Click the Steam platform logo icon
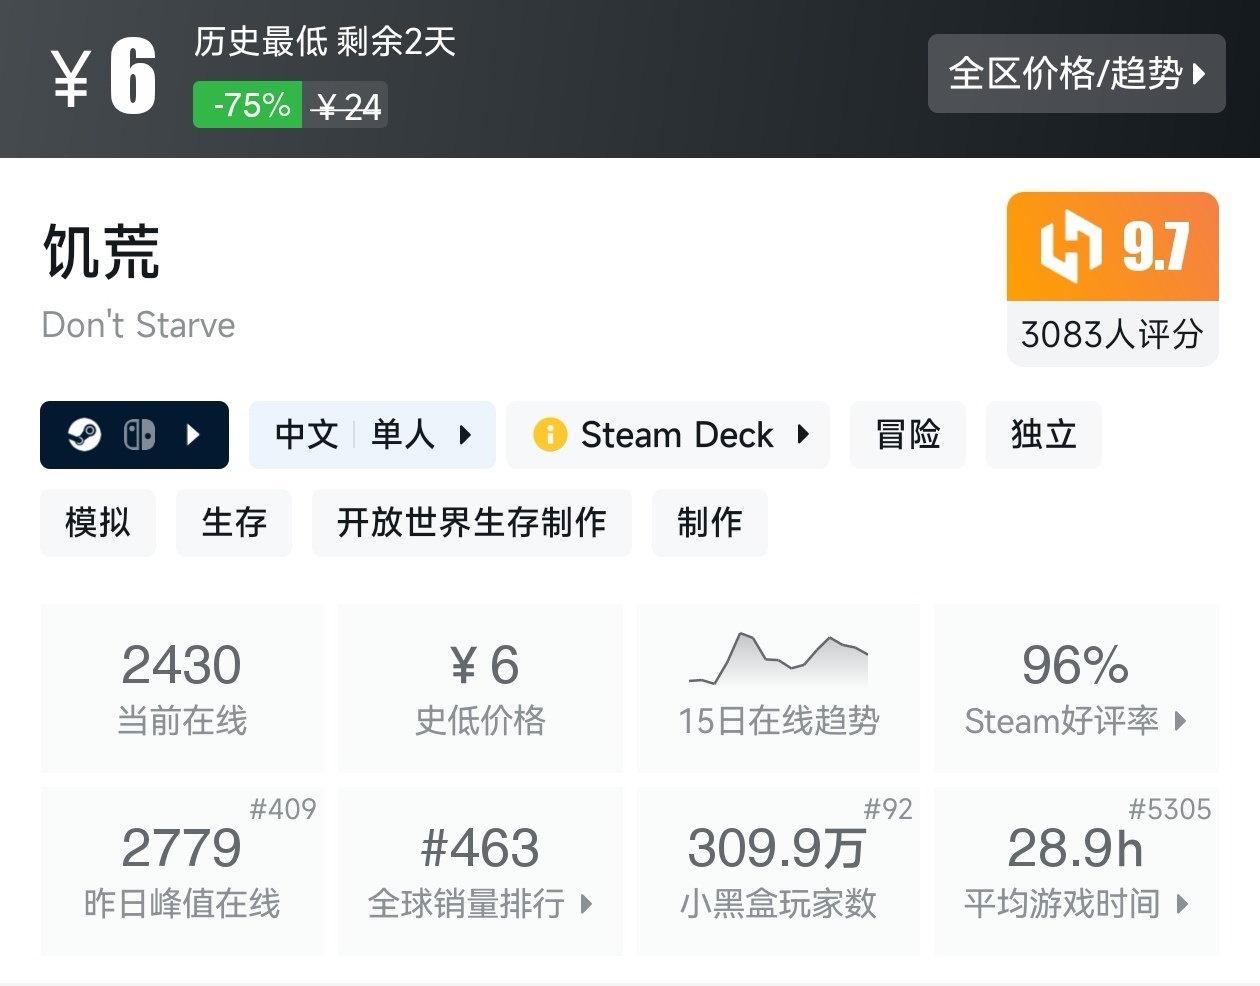The width and height of the screenshot is (1260, 986). tap(84, 435)
